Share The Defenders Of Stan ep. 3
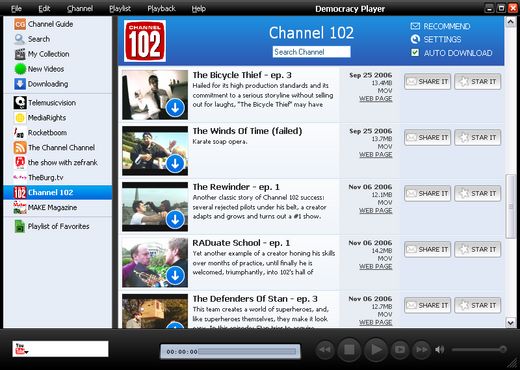This screenshot has width=520, height=370. click(x=427, y=306)
